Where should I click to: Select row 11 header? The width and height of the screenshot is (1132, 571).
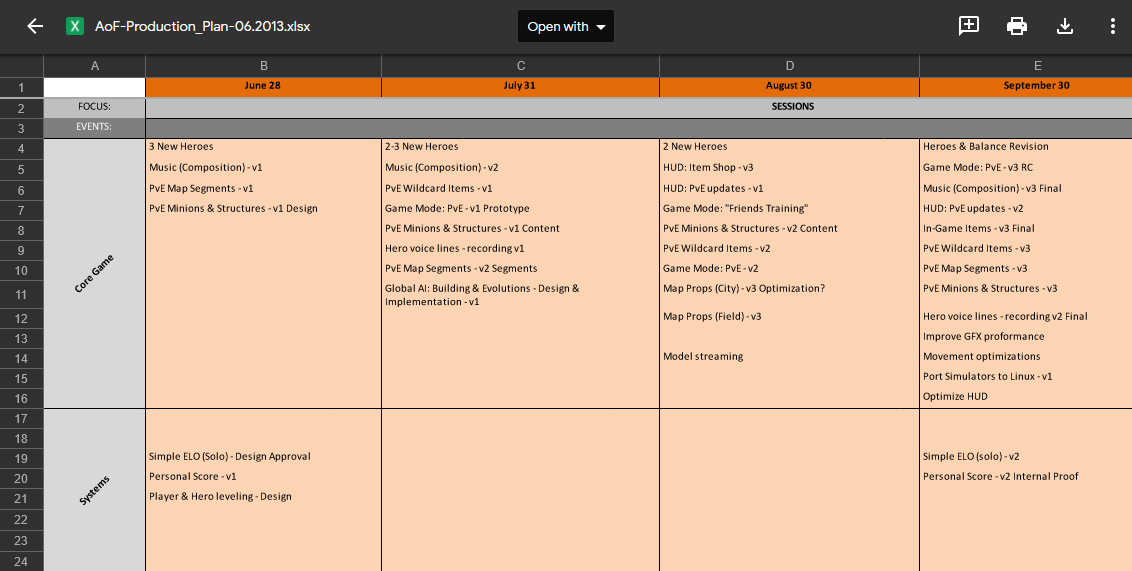point(22,295)
